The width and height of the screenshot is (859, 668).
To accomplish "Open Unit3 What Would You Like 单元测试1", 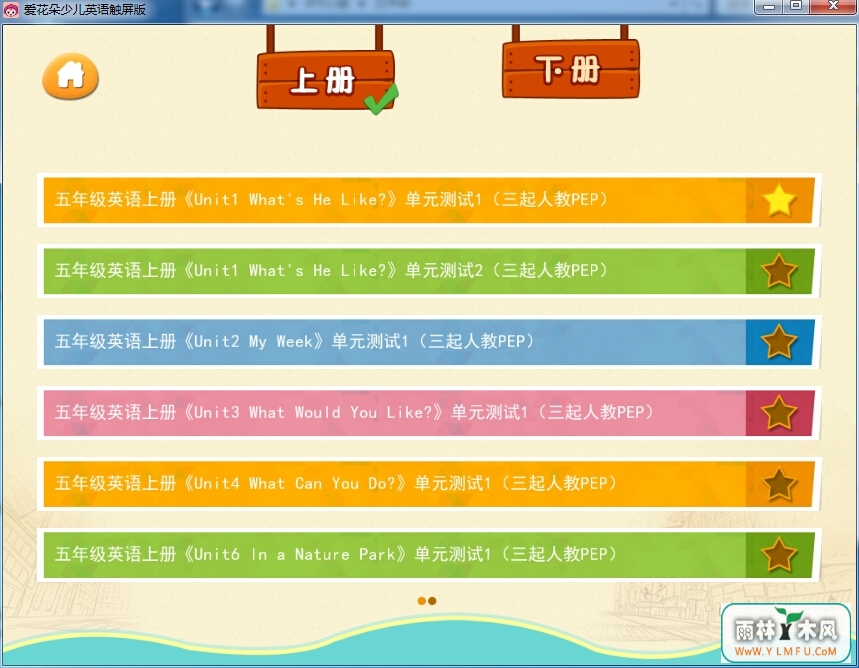I will [428, 413].
